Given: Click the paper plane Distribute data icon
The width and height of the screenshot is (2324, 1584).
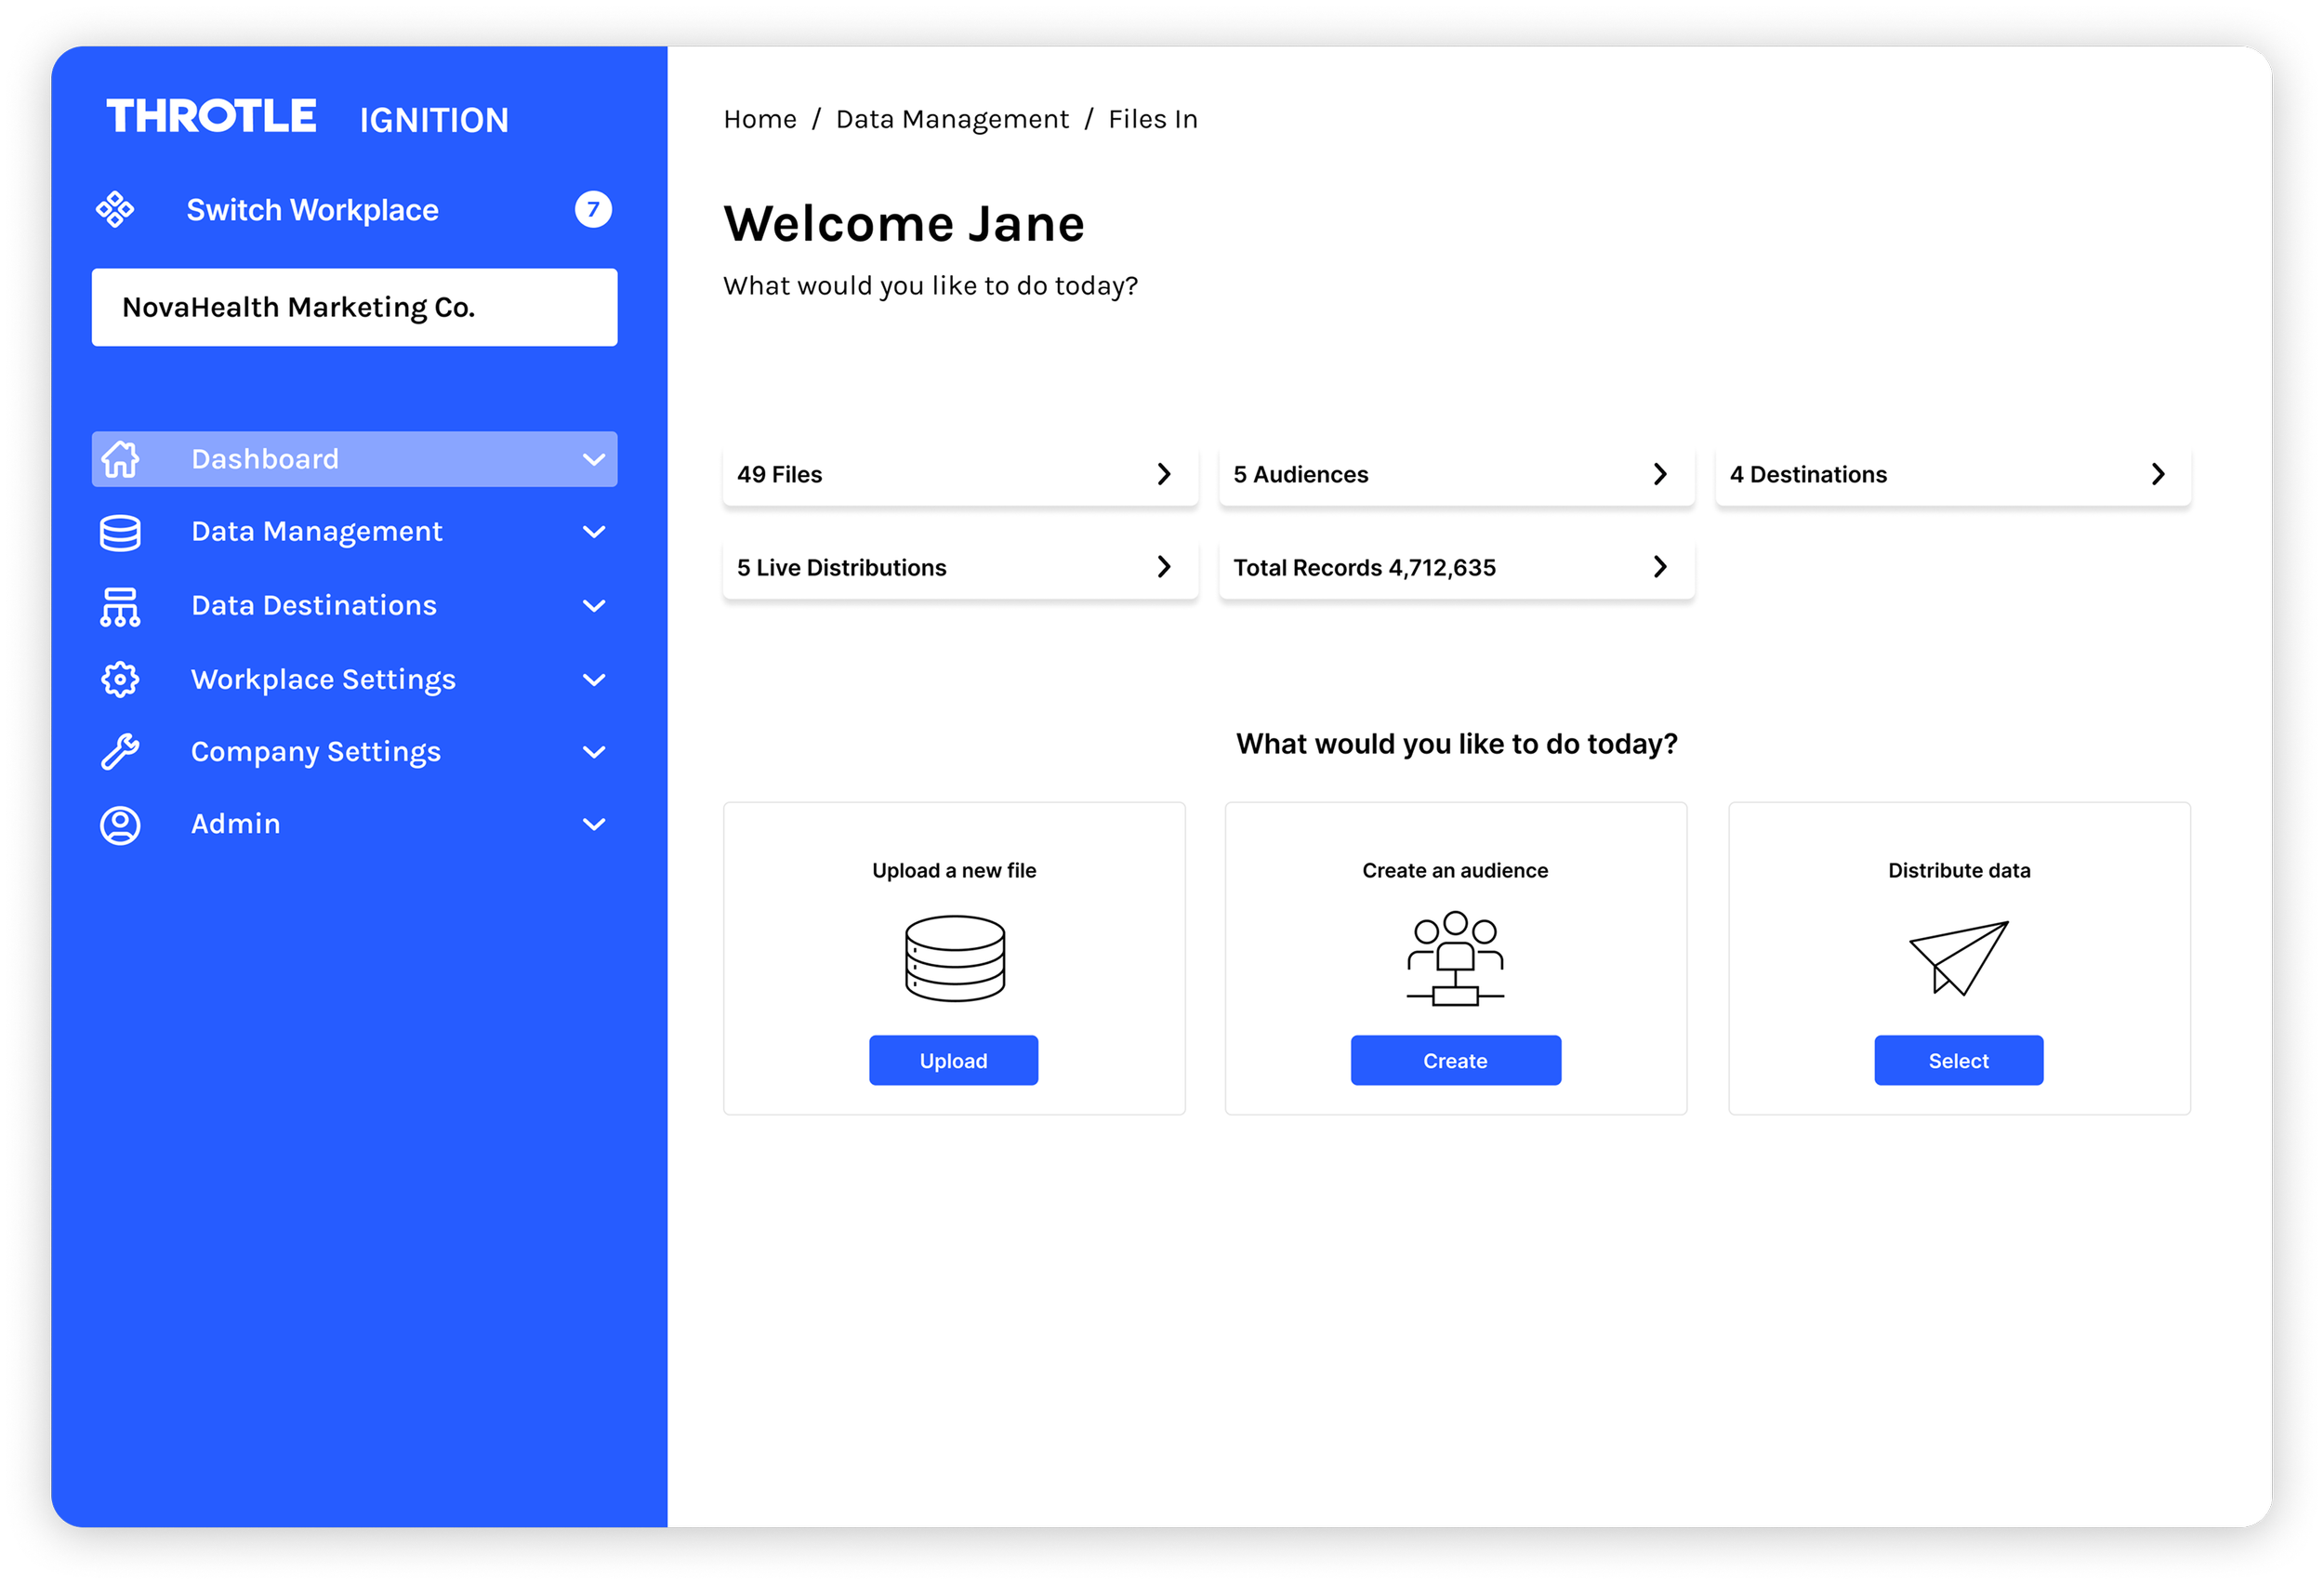Looking at the screenshot, I should tap(1958, 957).
